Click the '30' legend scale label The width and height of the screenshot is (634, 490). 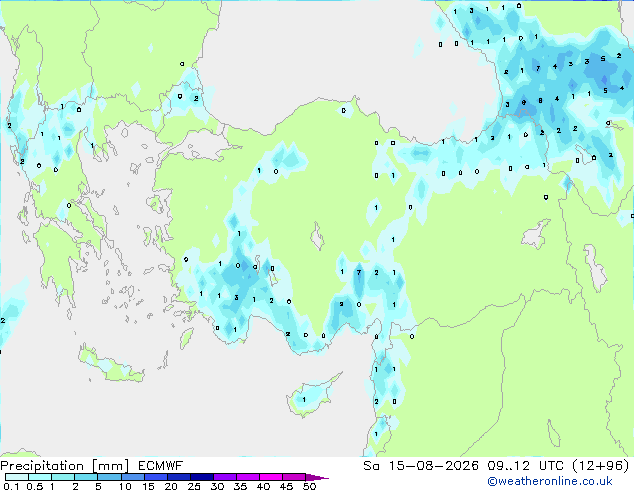click(218, 486)
